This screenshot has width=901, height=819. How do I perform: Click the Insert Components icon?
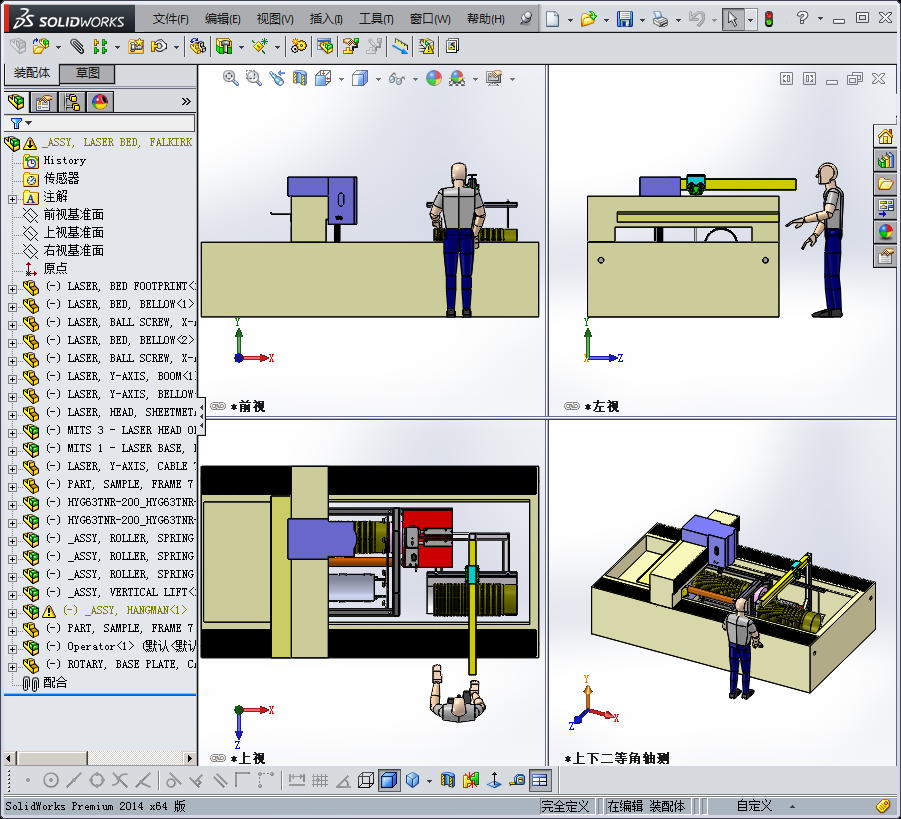(41, 46)
